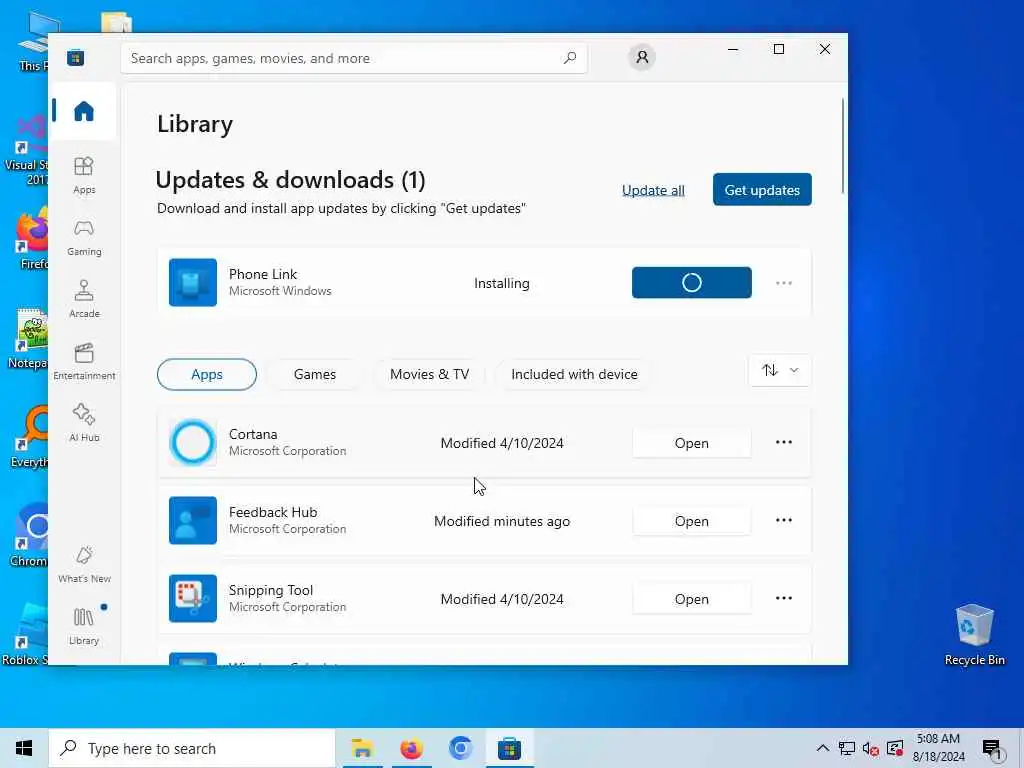Image resolution: width=1024 pixels, height=768 pixels.
Task: Open Firefox from the taskbar
Action: [x=411, y=748]
